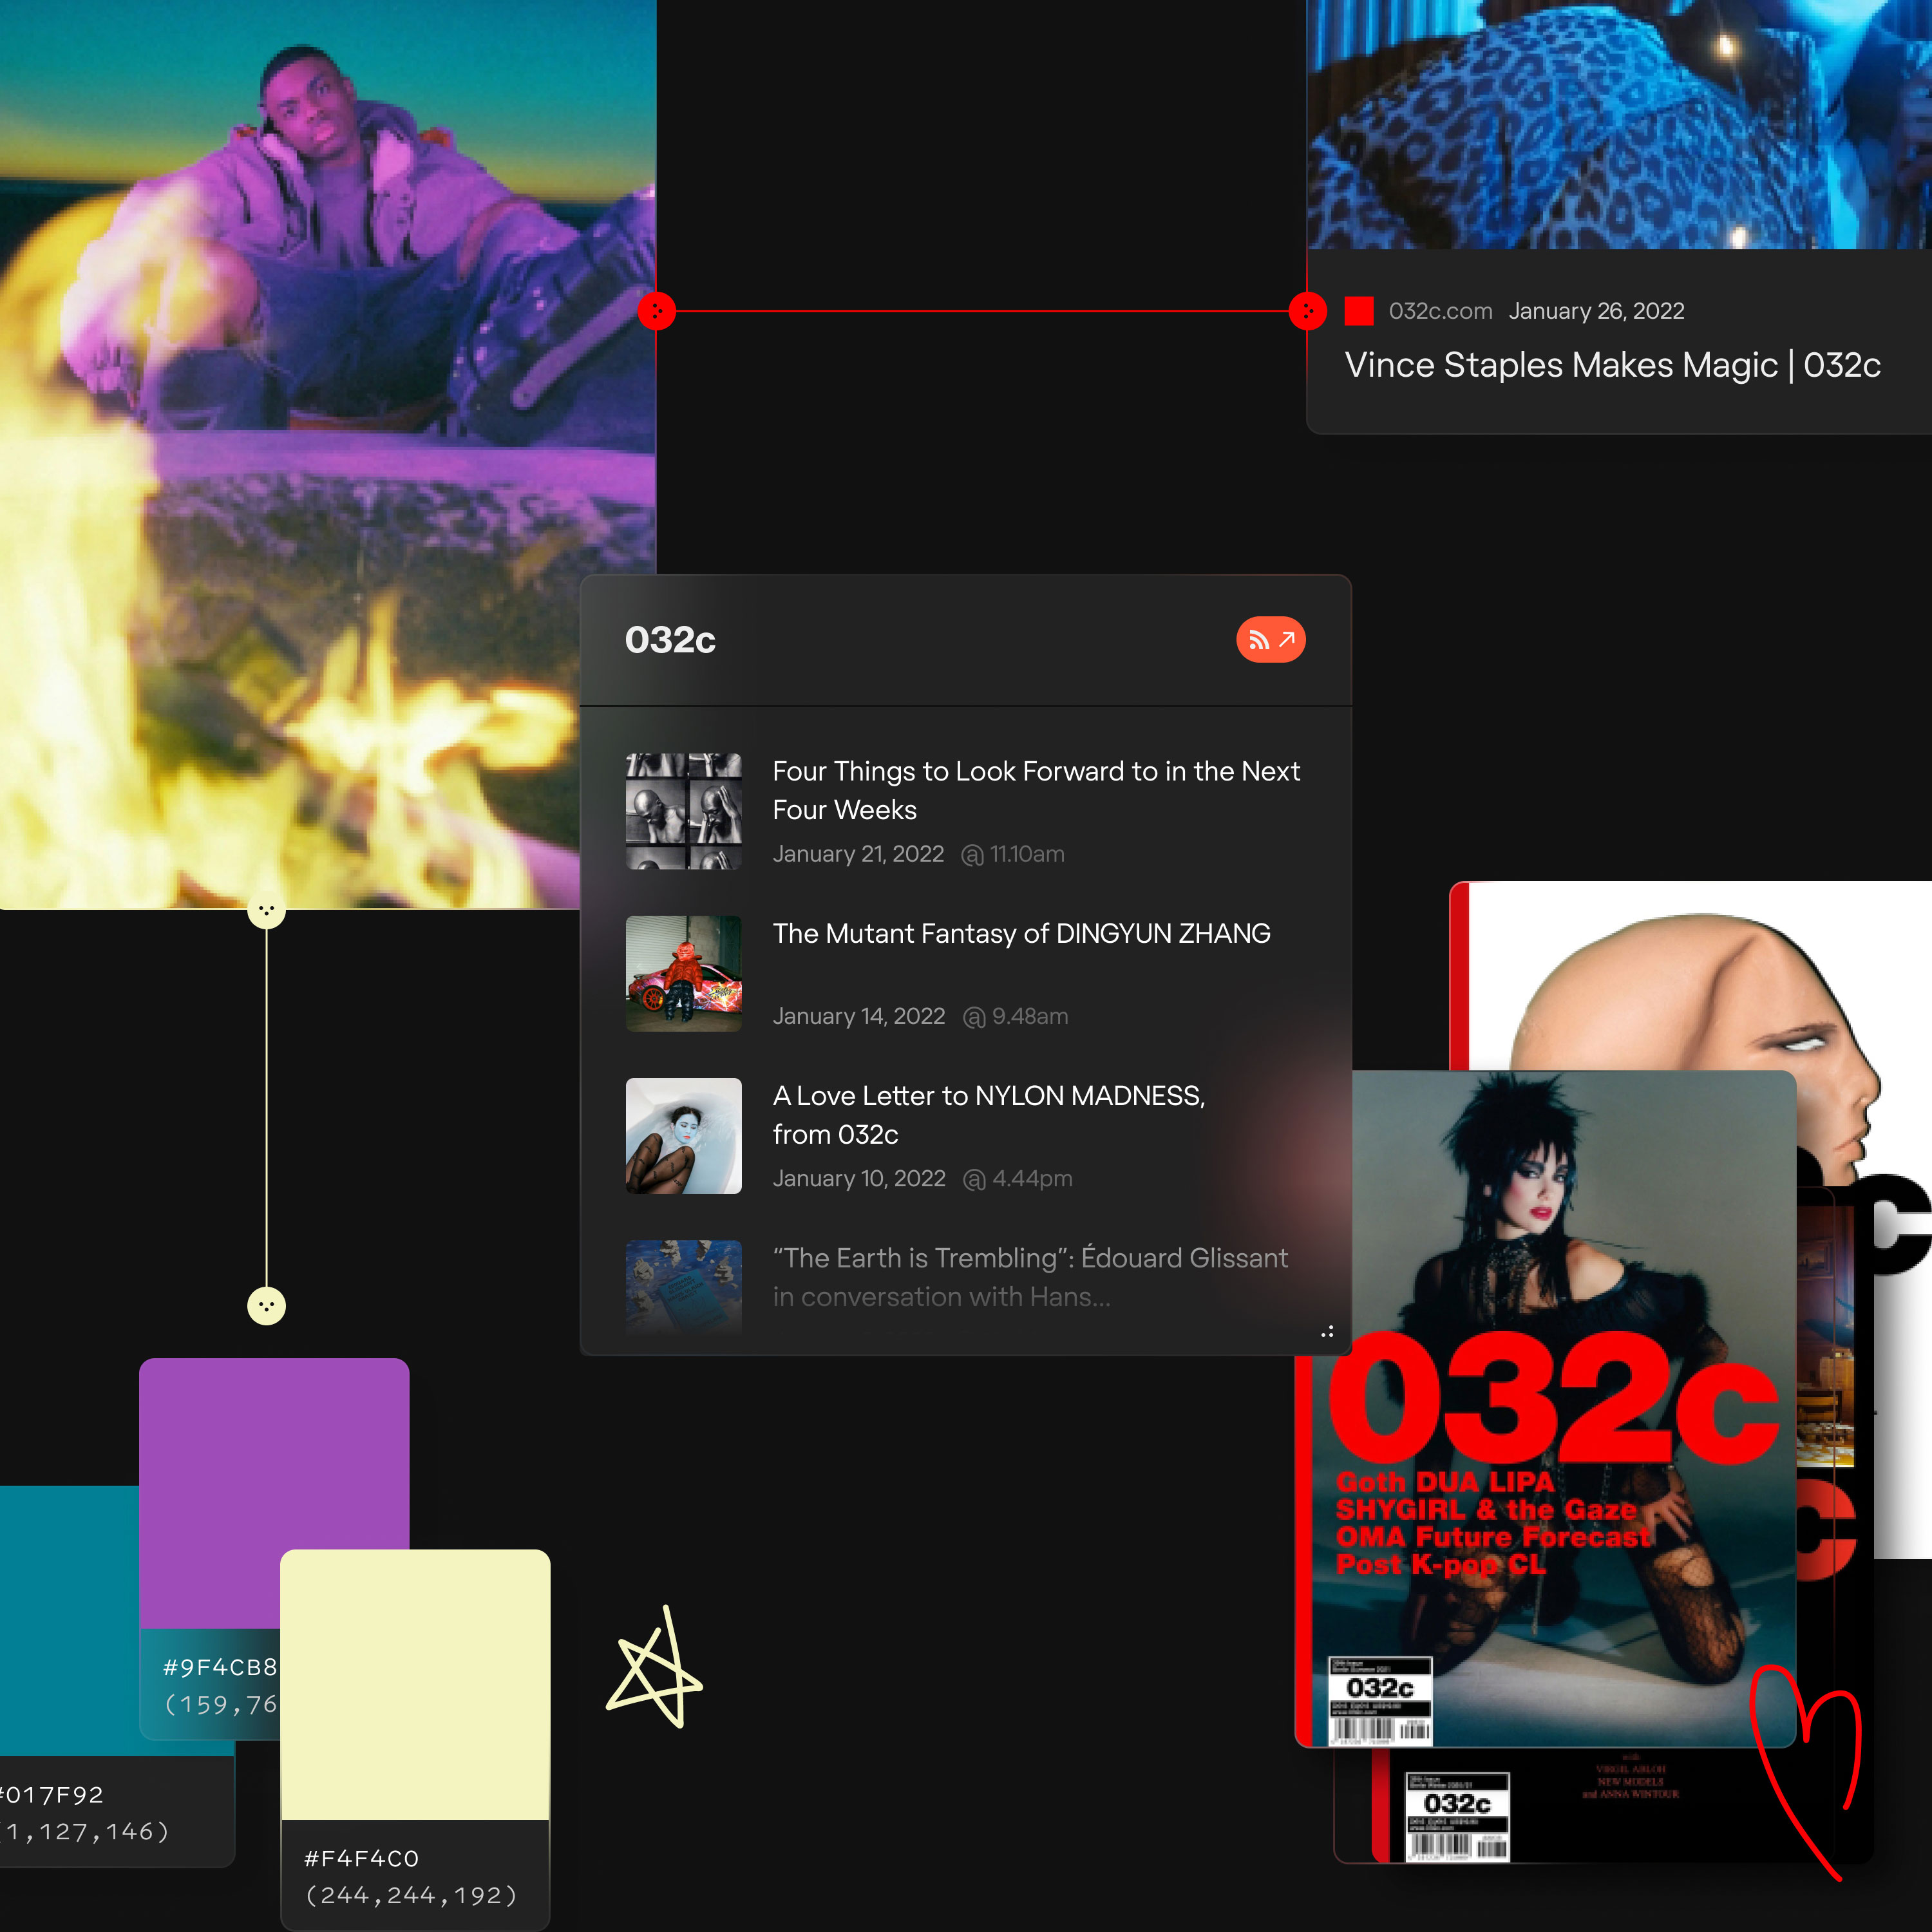
Task: Click the resize handle of the 032c feed card
Action: pyautogui.click(x=1328, y=1332)
